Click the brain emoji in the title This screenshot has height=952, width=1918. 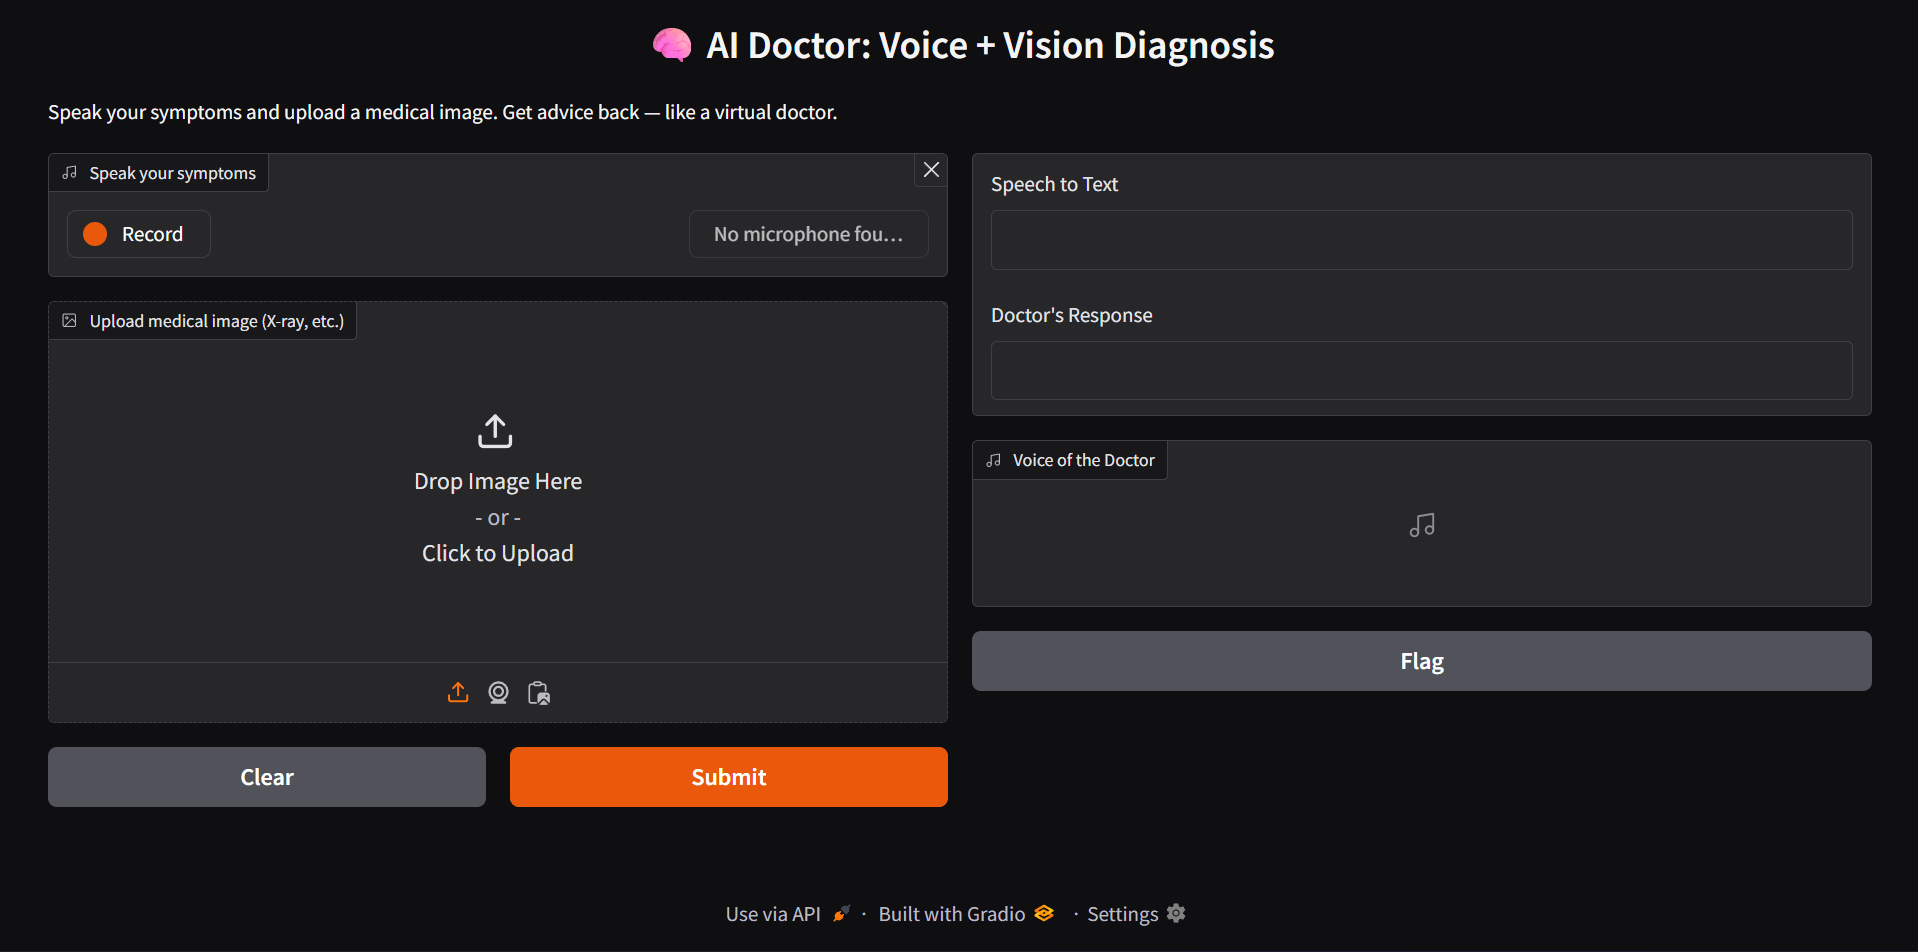(671, 45)
